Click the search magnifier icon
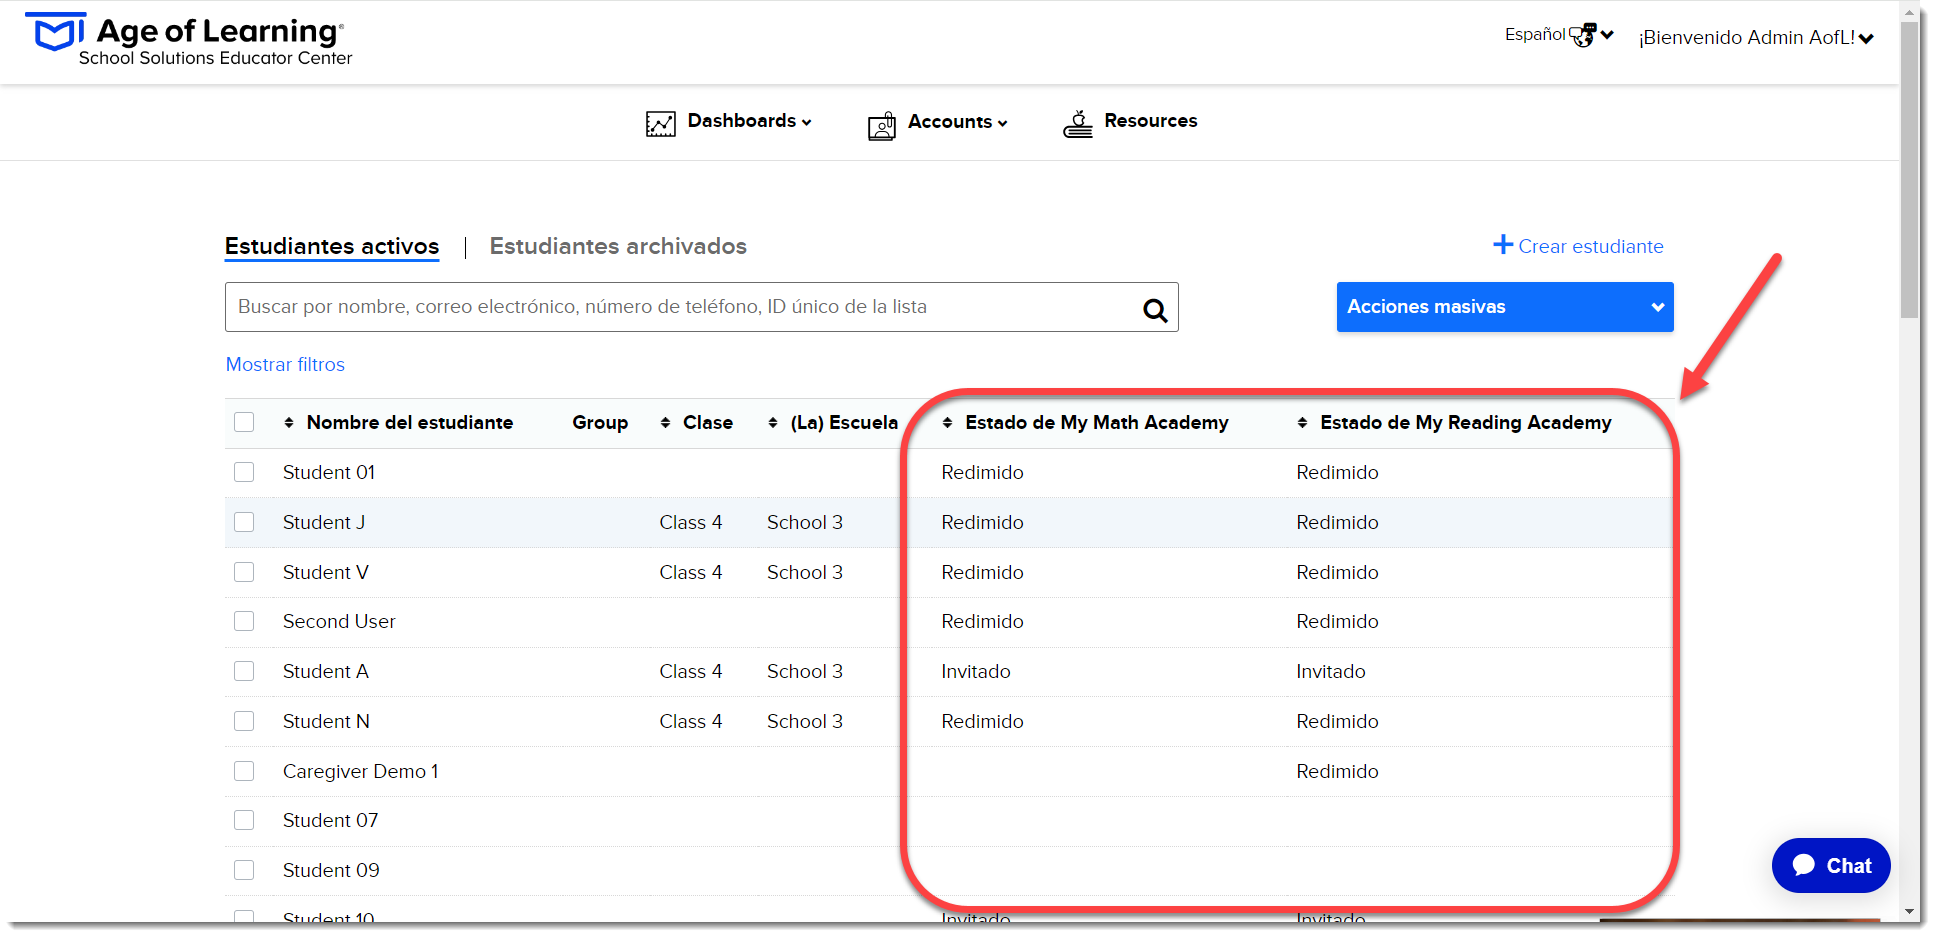1935x937 pixels. point(1155,311)
